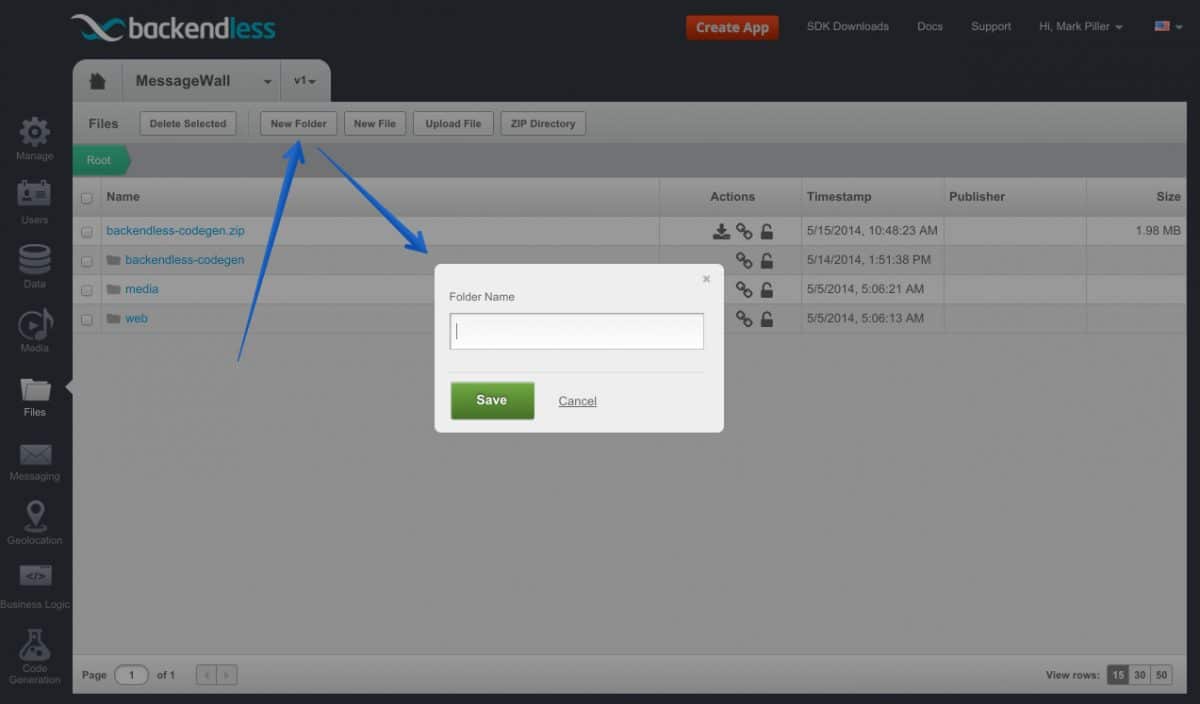This screenshot has width=1200, height=704.
Task: Check the media folder checkbox
Action: click(86, 290)
